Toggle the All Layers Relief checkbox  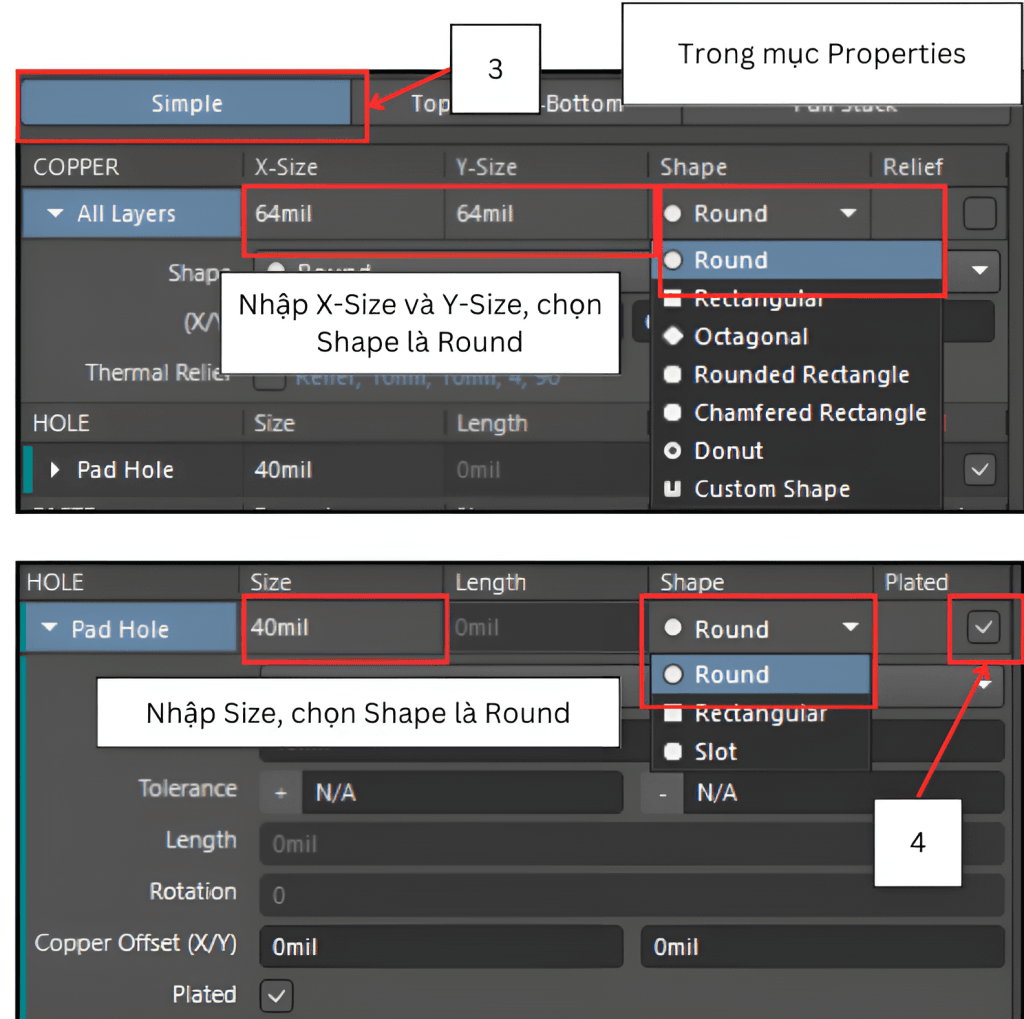pyautogui.click(x=979, y=214)
